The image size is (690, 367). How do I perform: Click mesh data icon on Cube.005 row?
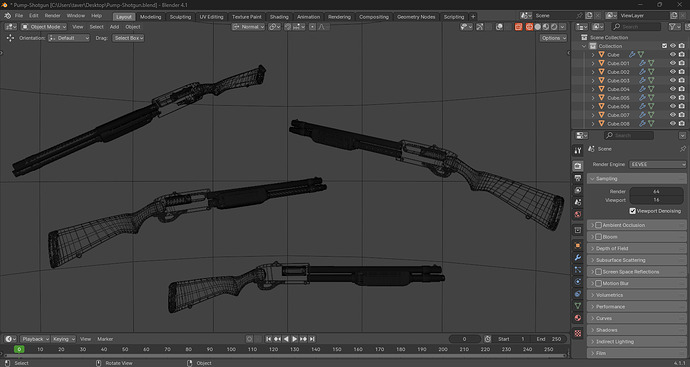(651, 98)
